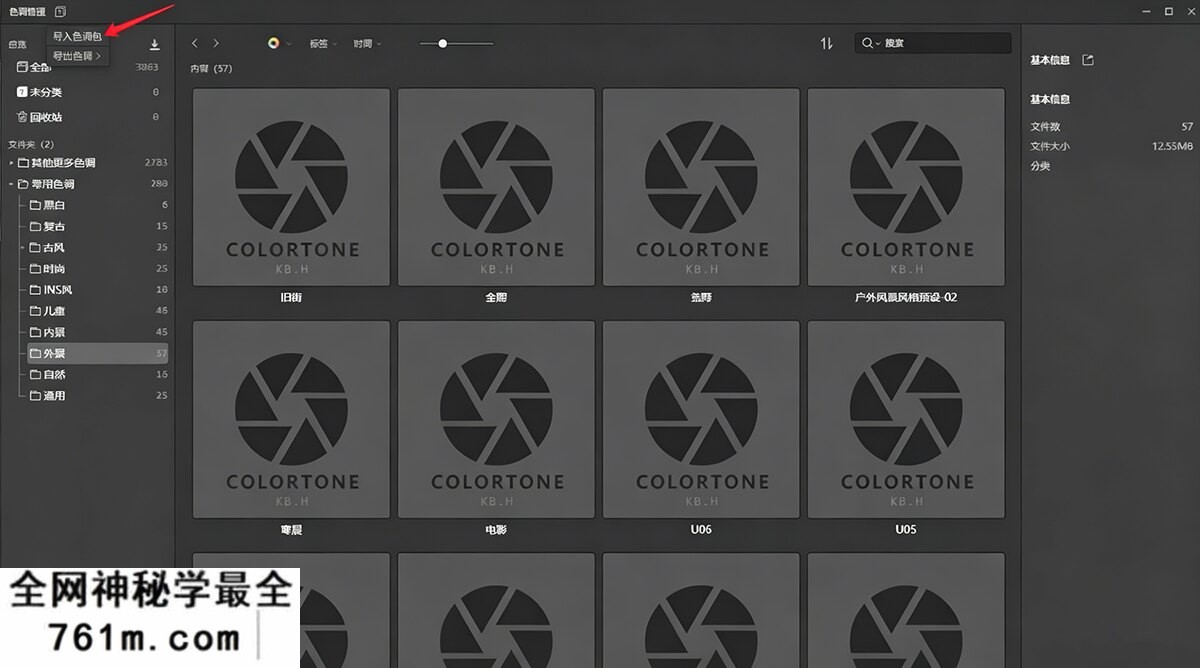Screen dimensions: 1200x668
Task: Click the 12.55MB file size value
Action: point(1172,146)
